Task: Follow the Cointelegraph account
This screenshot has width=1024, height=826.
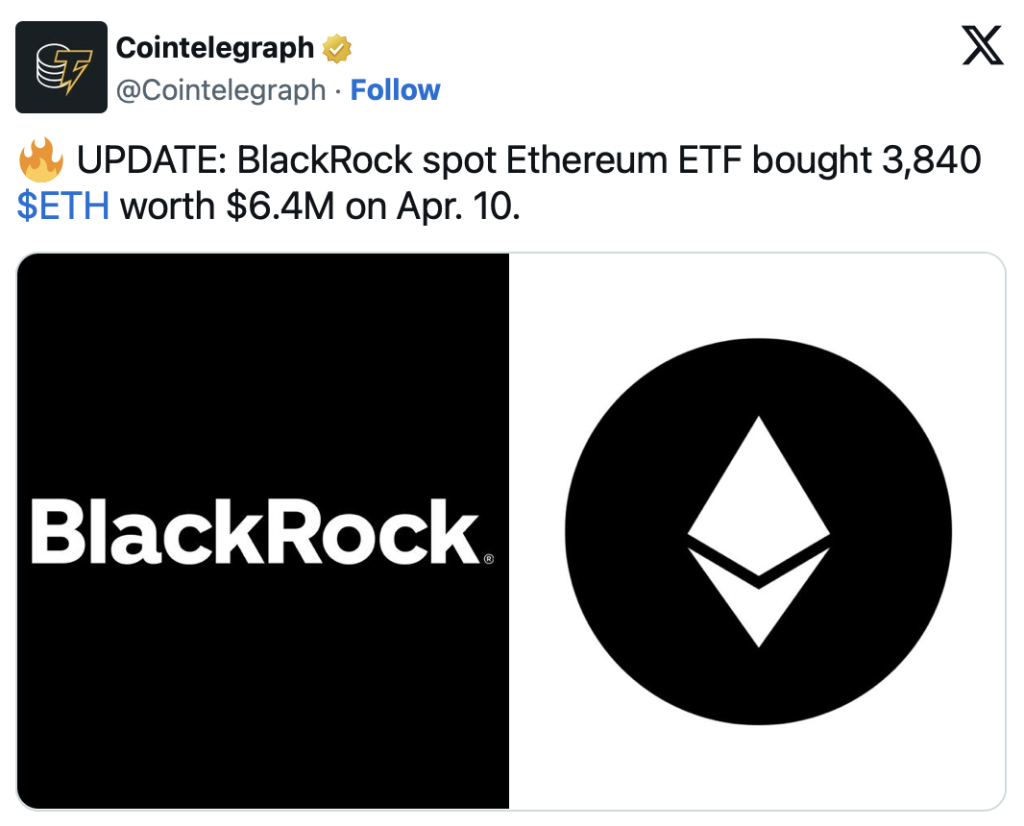Action: pos(395,90)
